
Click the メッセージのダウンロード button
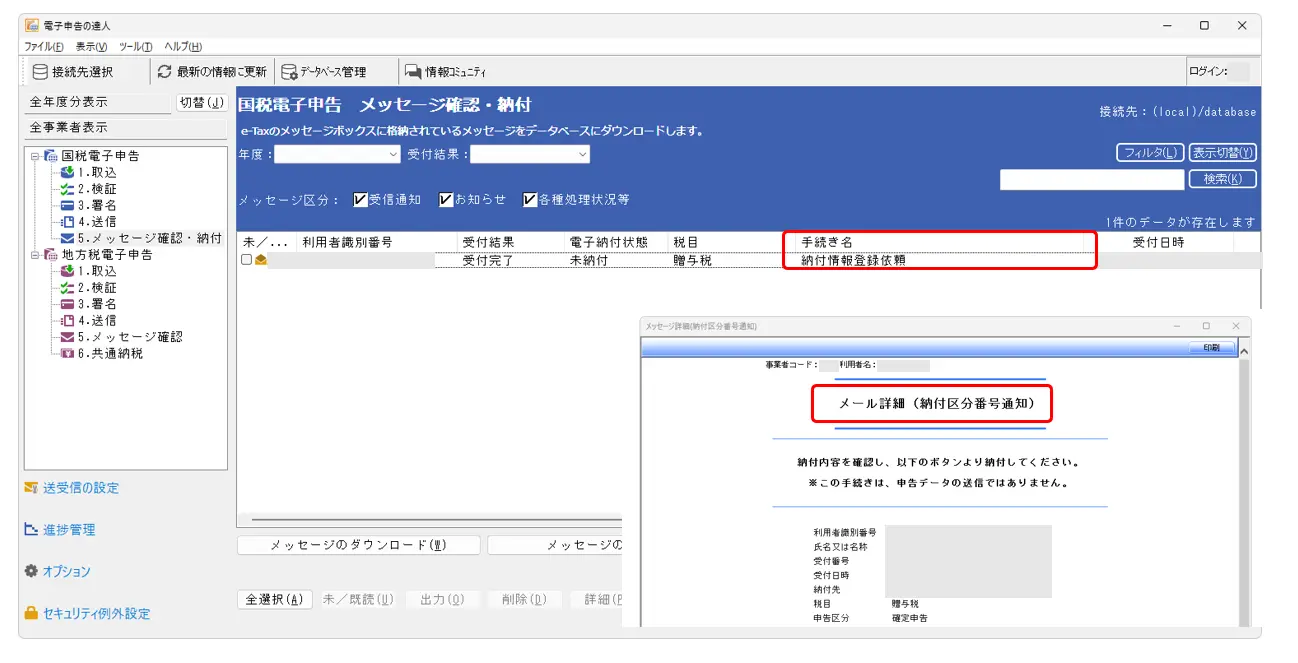point(358,545)
